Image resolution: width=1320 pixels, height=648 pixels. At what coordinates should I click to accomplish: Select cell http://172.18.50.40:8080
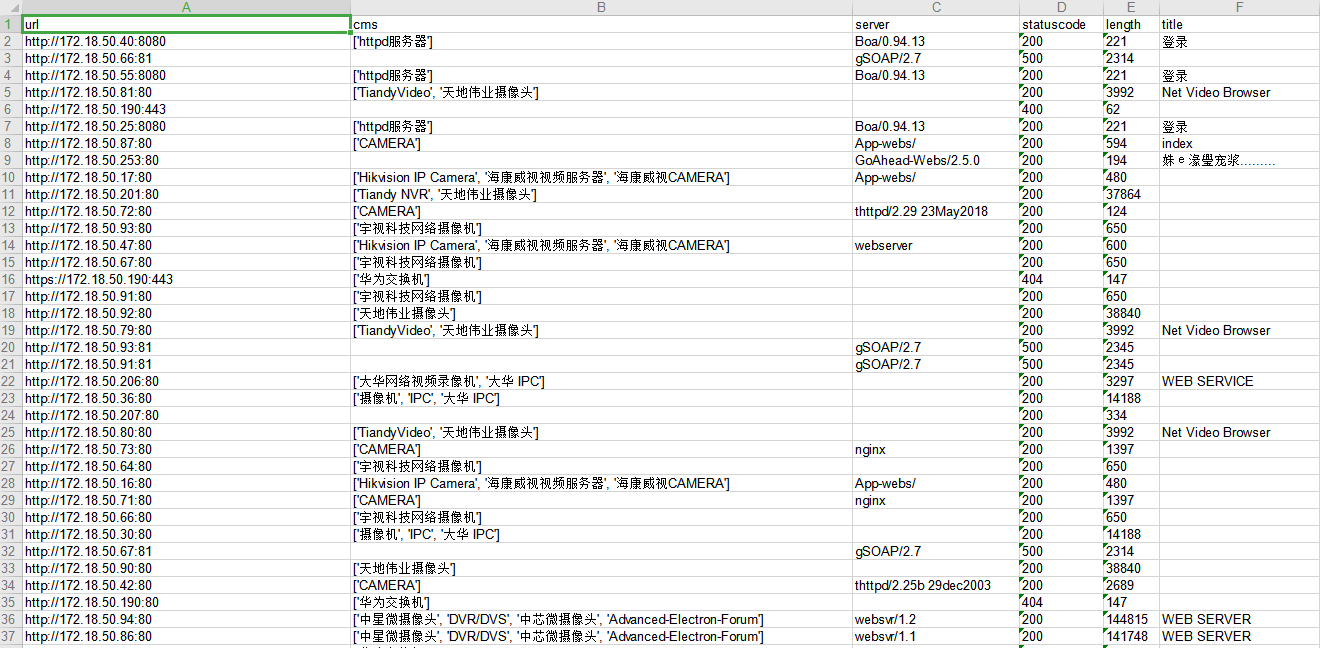[x=186, y=41]
